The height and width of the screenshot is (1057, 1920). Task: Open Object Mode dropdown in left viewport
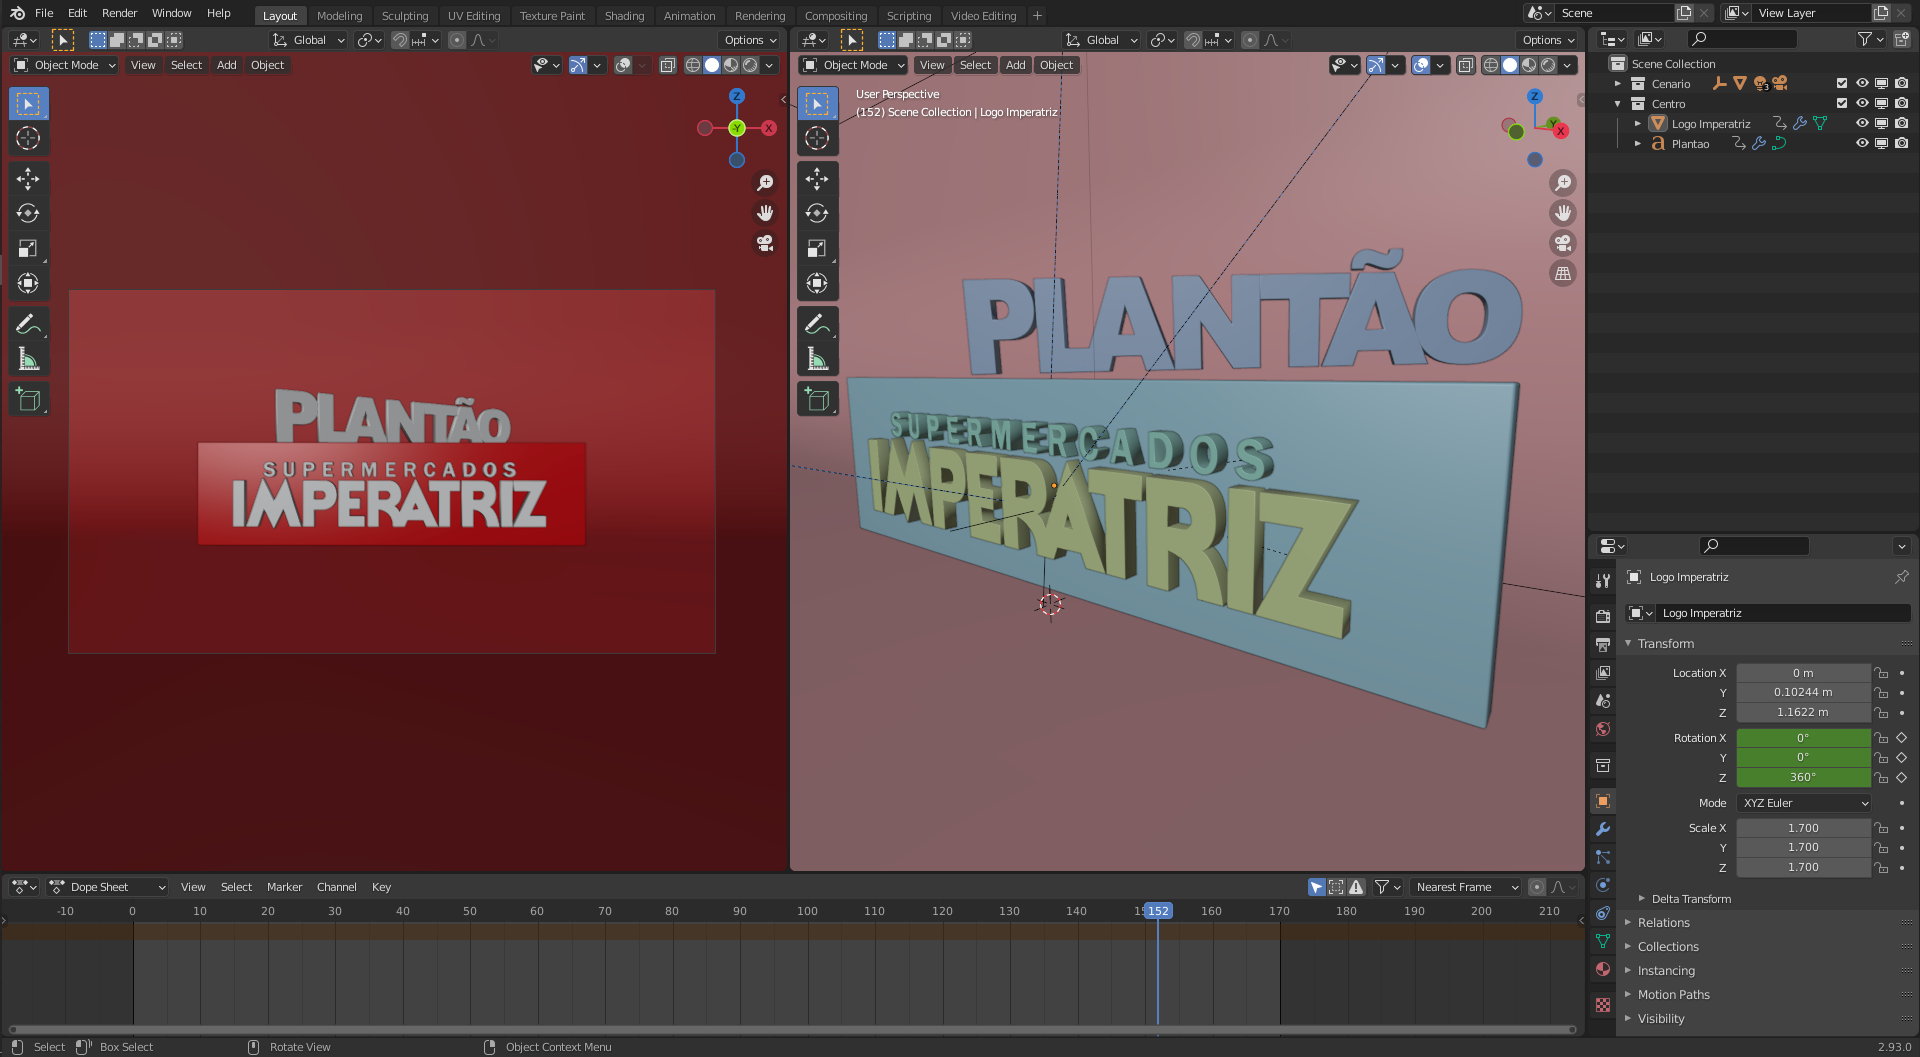pos(65,65)
